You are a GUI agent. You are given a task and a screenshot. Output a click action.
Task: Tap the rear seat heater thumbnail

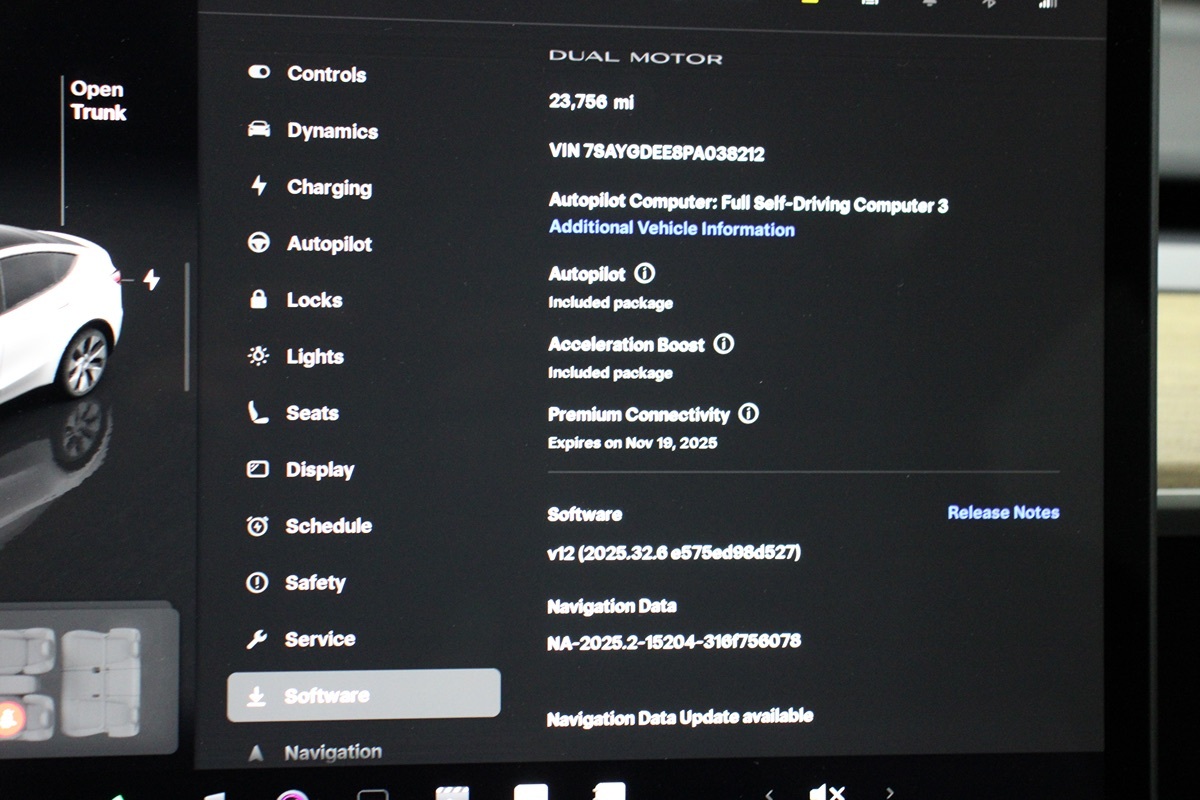pyautogui.click(x=100, y=680)
